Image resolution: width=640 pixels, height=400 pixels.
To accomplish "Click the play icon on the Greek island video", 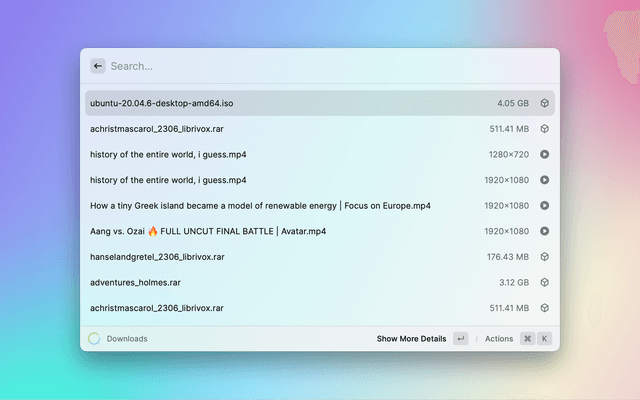I will point(544,206).
